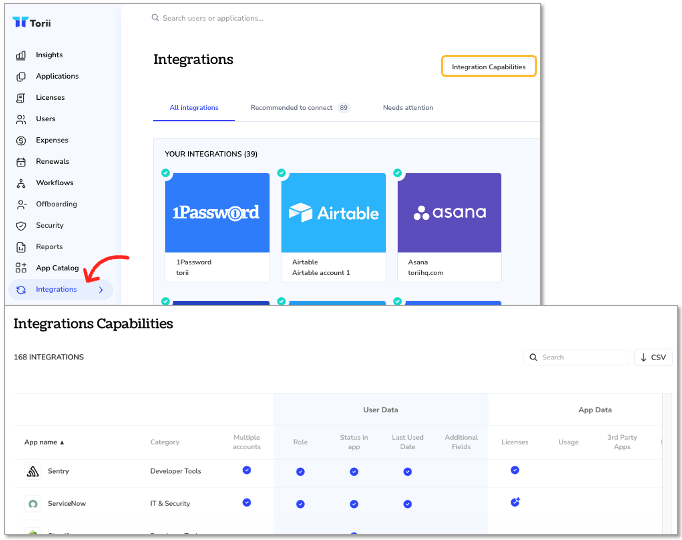Click the Integration Capabilities button
682x540 pixels.
coord(489,67)
